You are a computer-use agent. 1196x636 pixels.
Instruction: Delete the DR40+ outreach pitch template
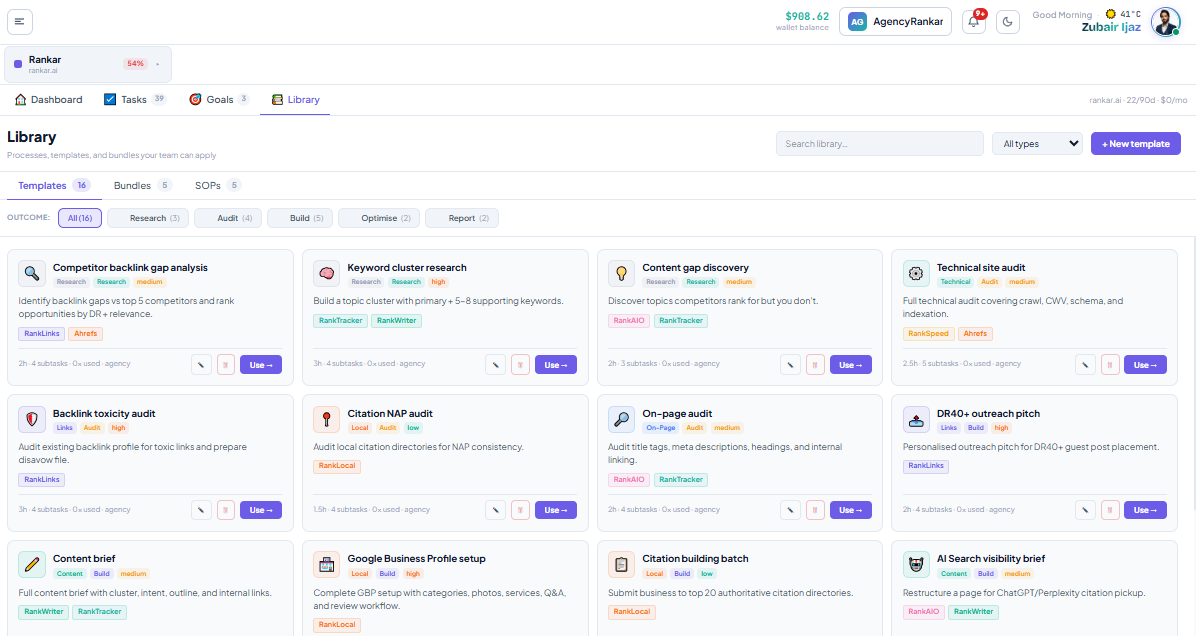1110,510
